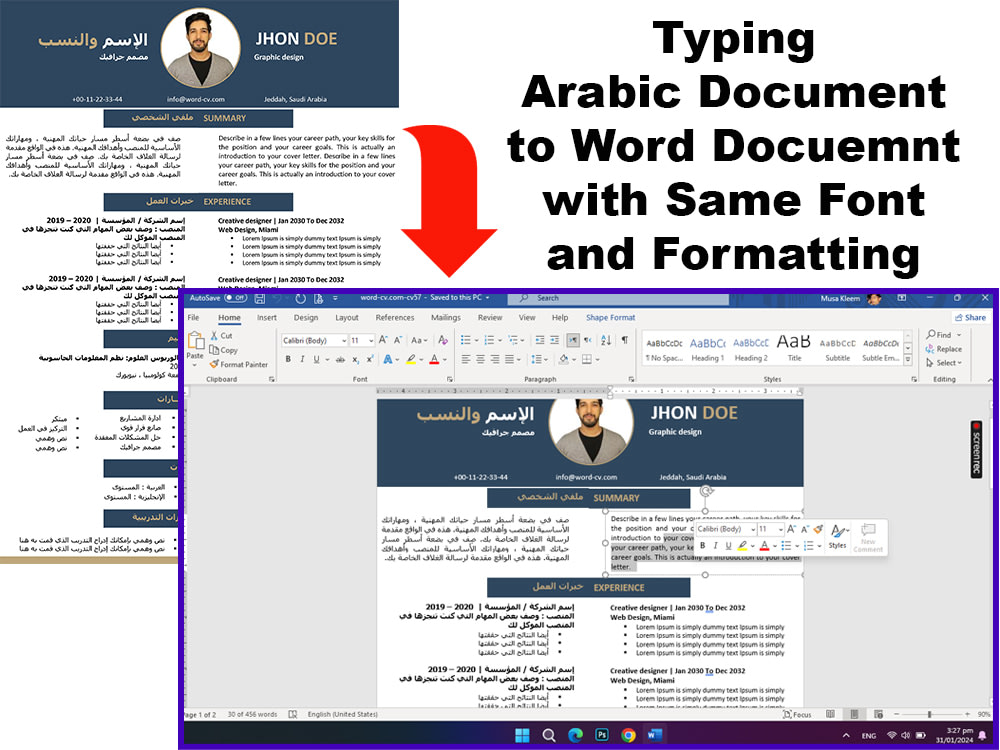Click the Replace icon in Editing group
This screenshot has width=1000, height=750.
pyautogui.click(x=930, y=349)
